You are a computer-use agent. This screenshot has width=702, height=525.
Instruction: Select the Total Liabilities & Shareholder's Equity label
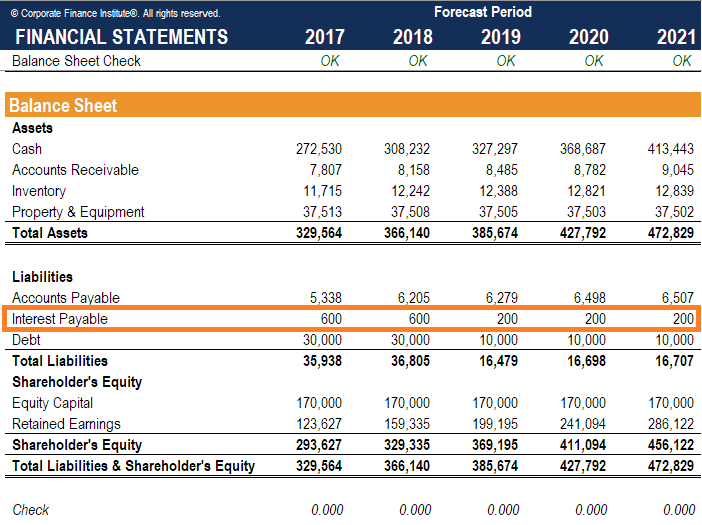[133, 466]
